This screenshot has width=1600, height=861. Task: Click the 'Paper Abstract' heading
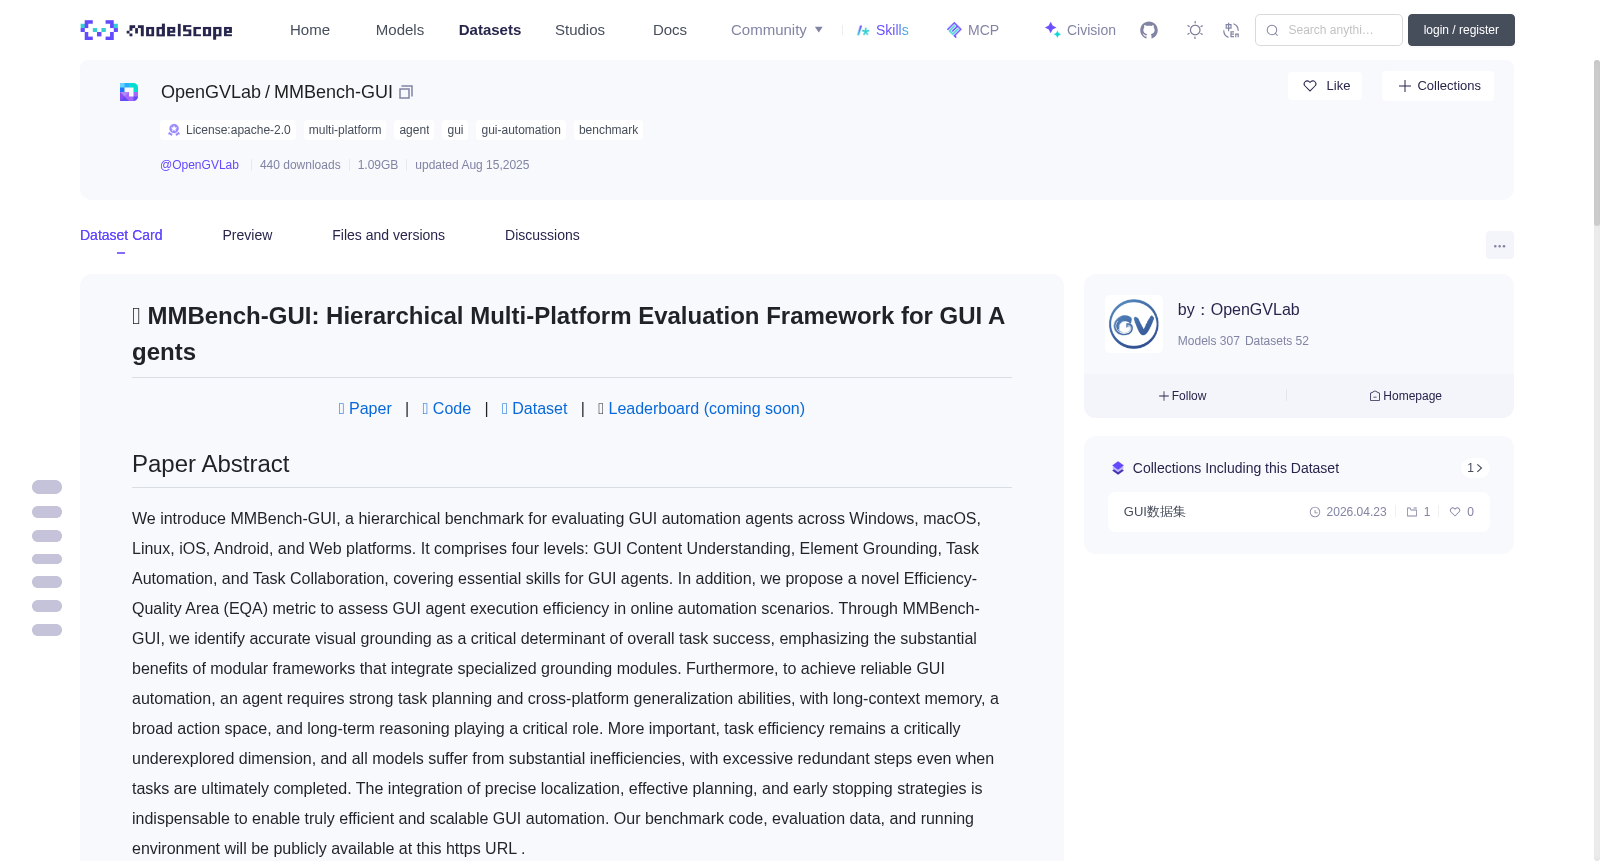(210, 464)
